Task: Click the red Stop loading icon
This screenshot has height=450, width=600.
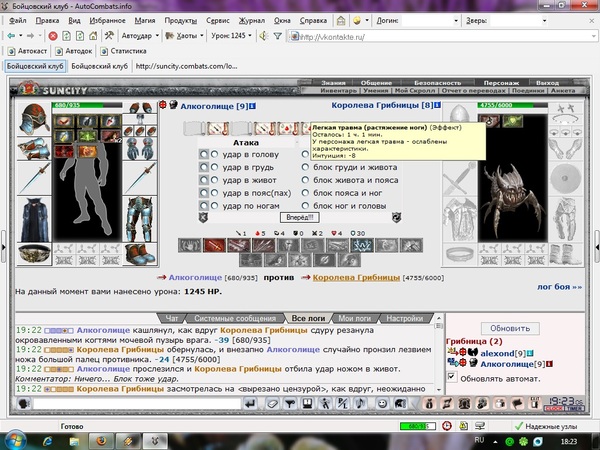Action: coord(53,36)
